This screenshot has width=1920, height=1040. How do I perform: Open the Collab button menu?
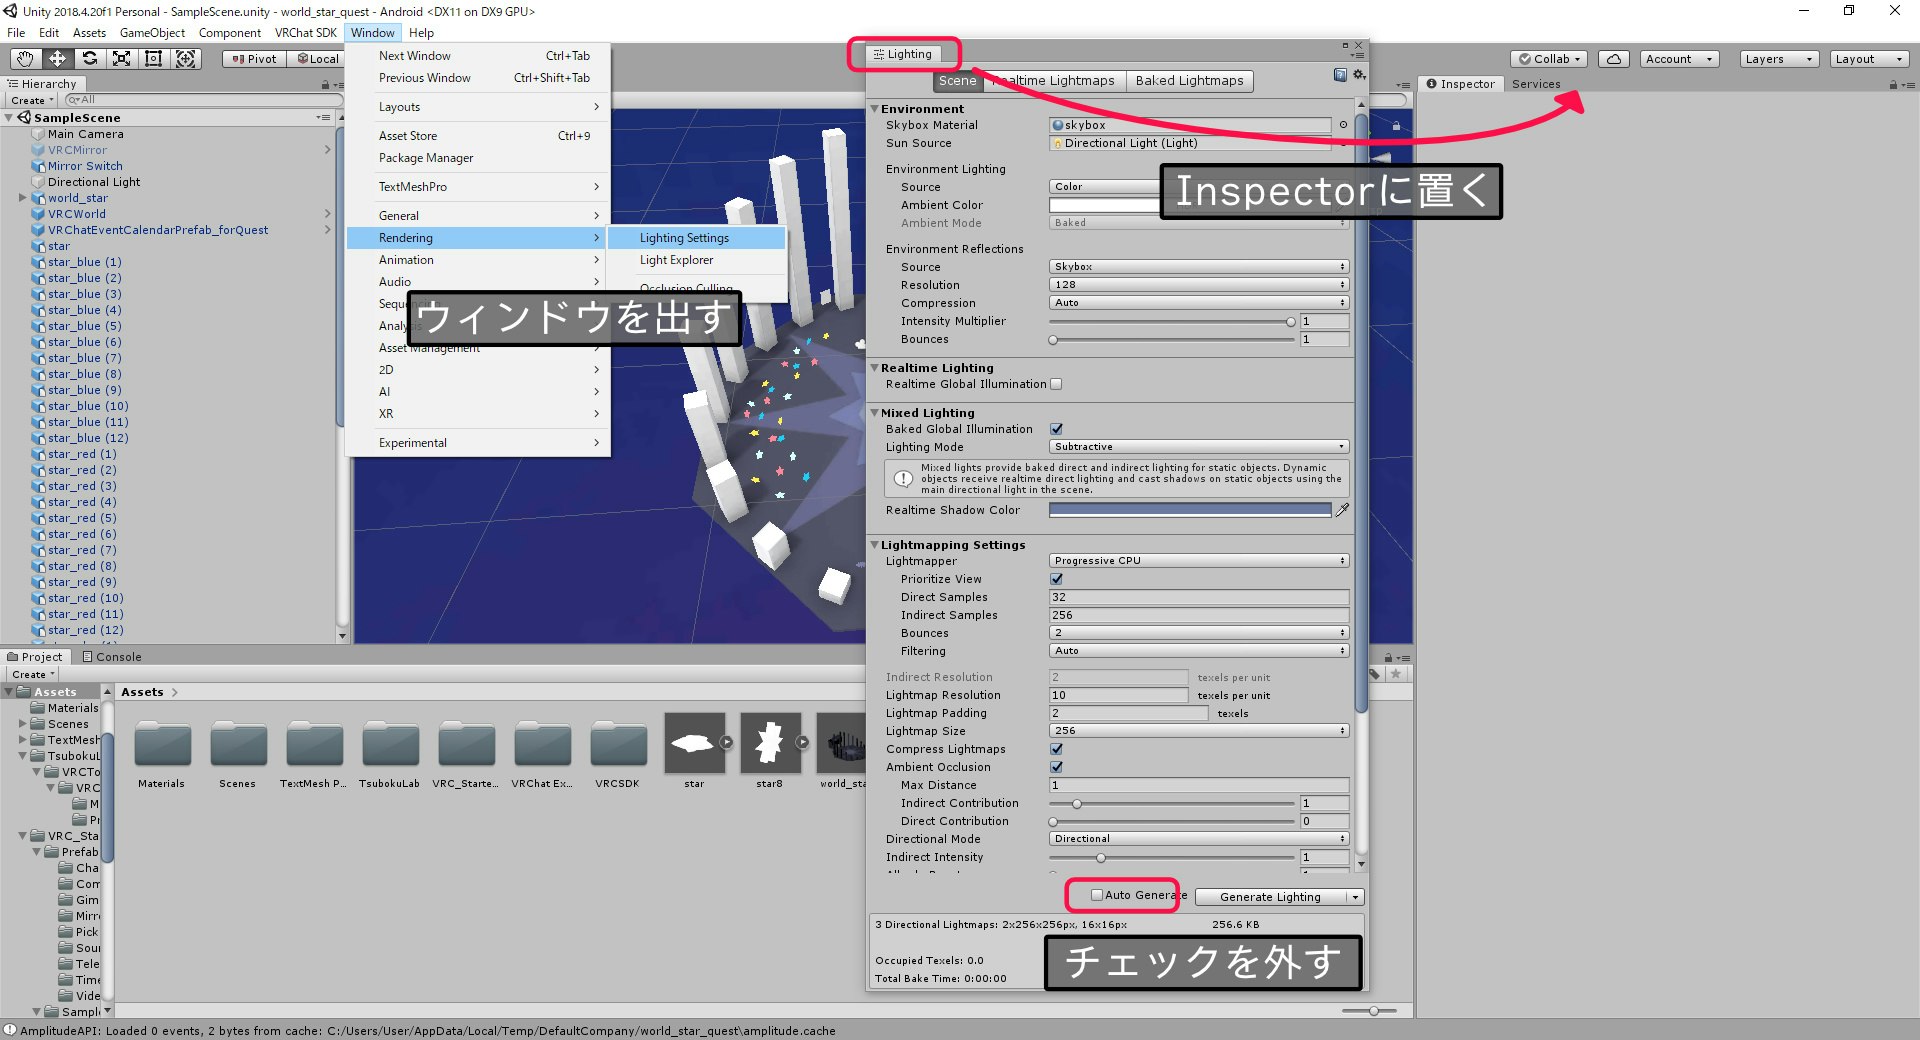pyautogui.click(x=1549, y=59)
